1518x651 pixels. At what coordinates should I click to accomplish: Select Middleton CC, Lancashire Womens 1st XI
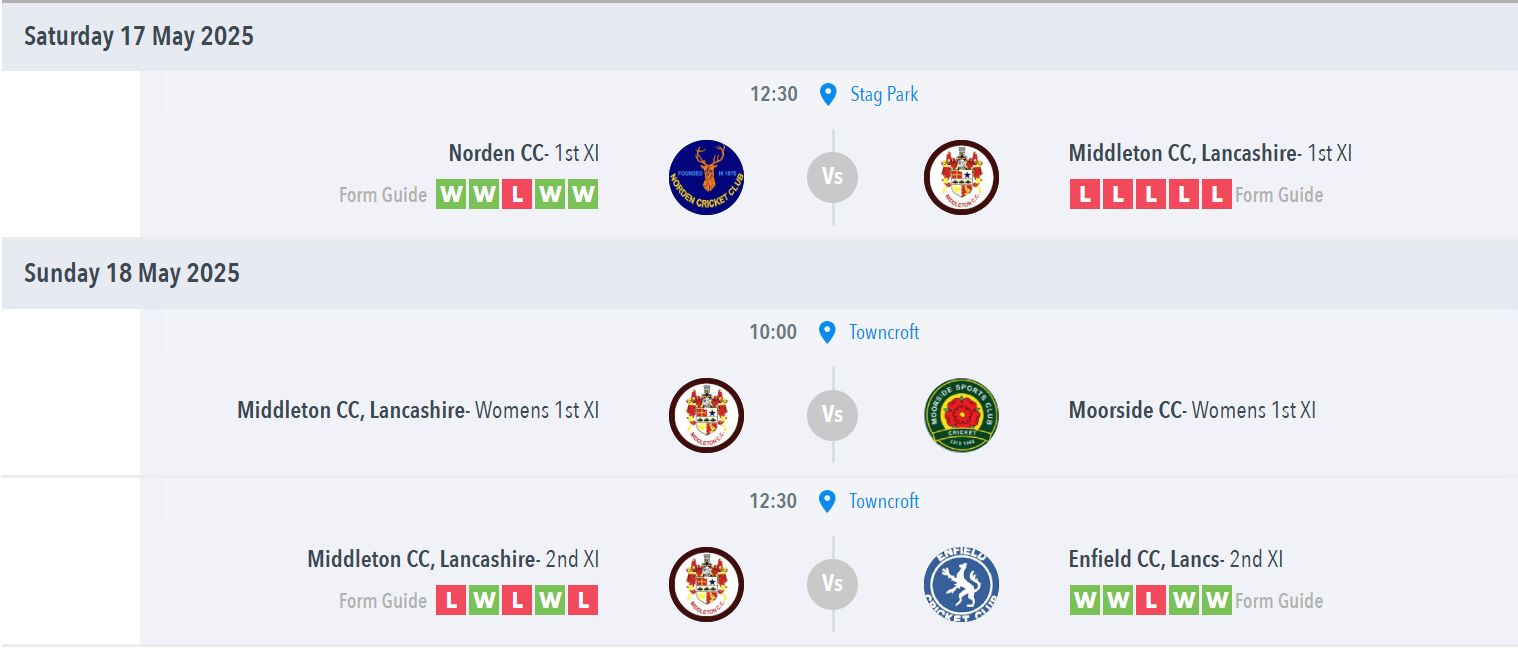(418, 410)
